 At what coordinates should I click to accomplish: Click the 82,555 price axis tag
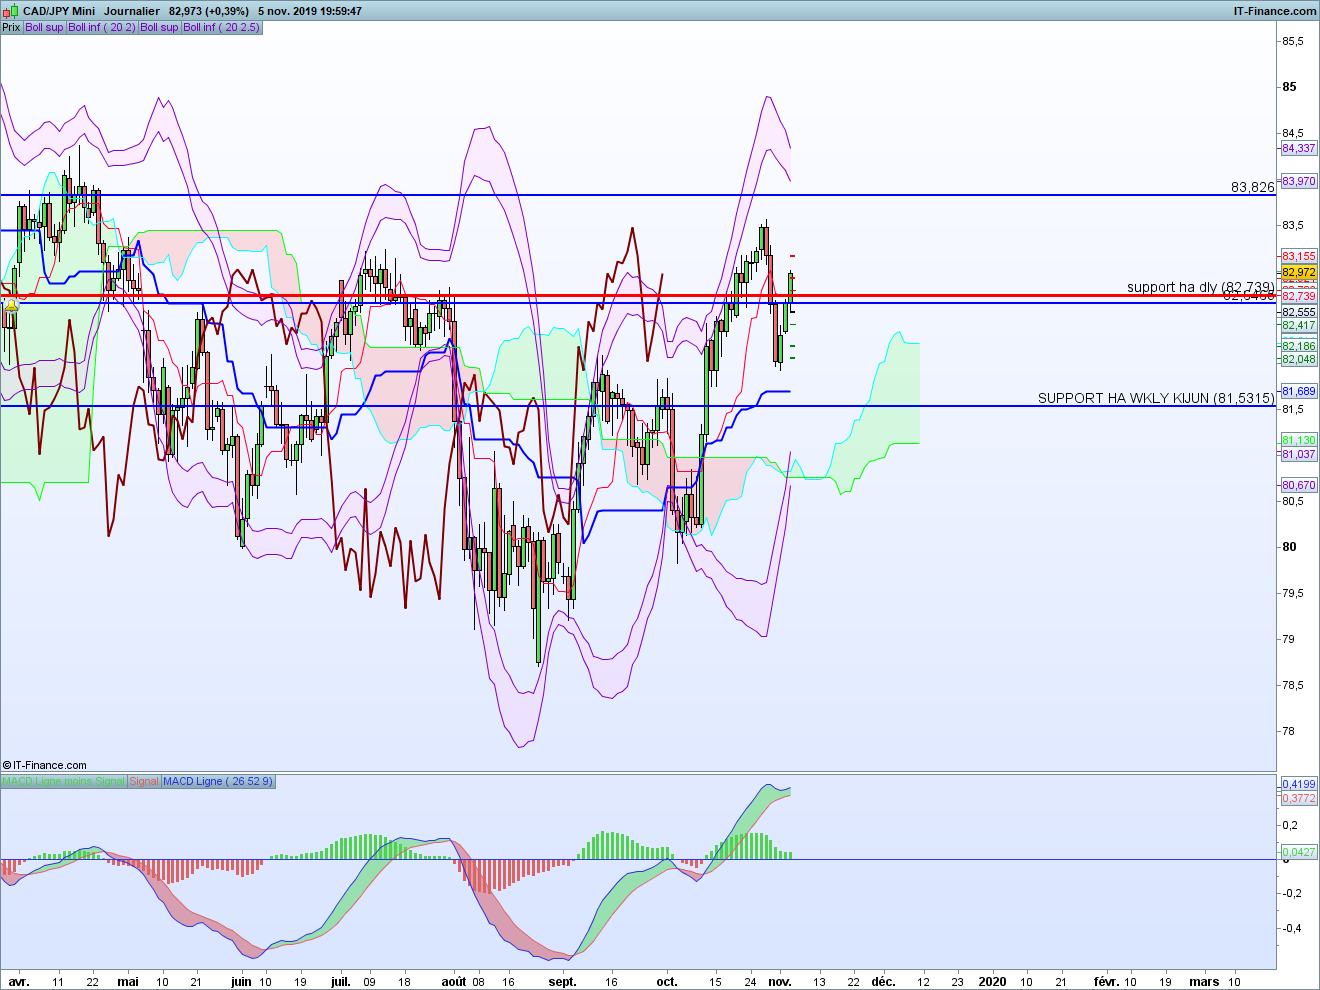[x=1299, y=312]
